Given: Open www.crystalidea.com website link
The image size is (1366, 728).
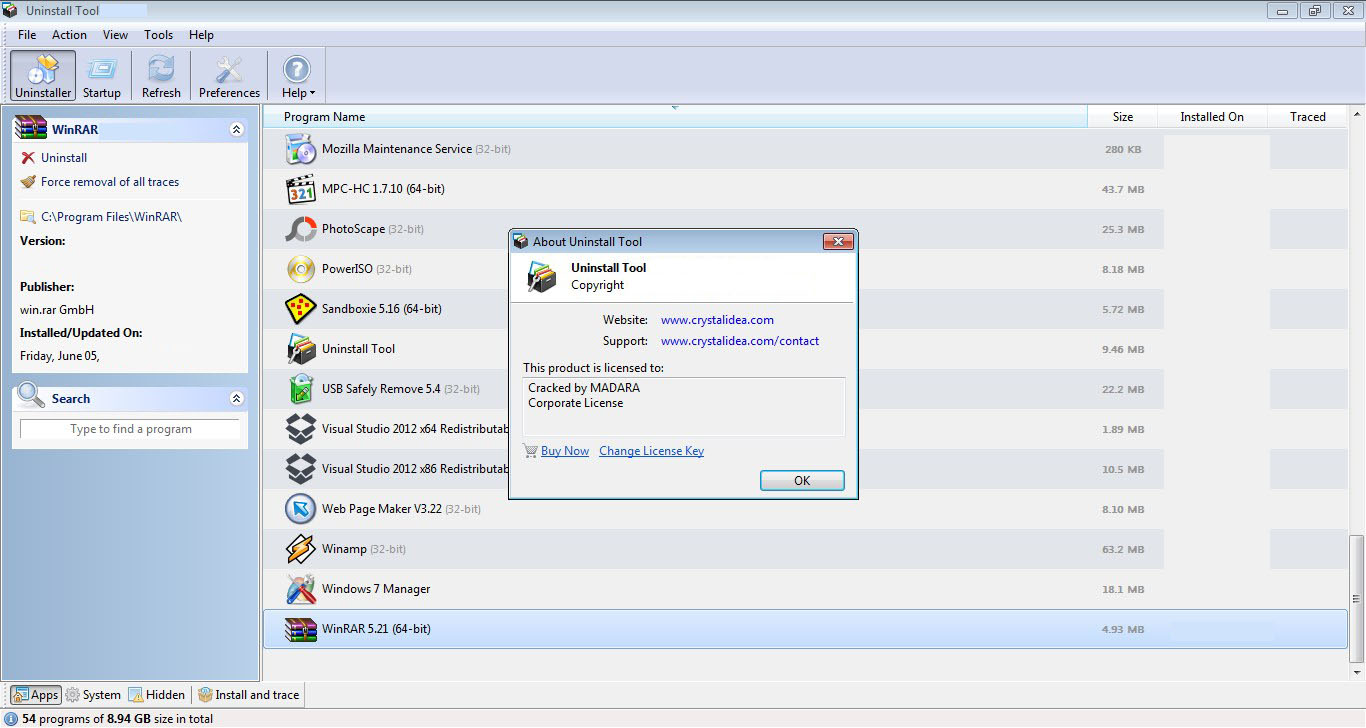Looking at the screenshot, I should pos(717,320).
